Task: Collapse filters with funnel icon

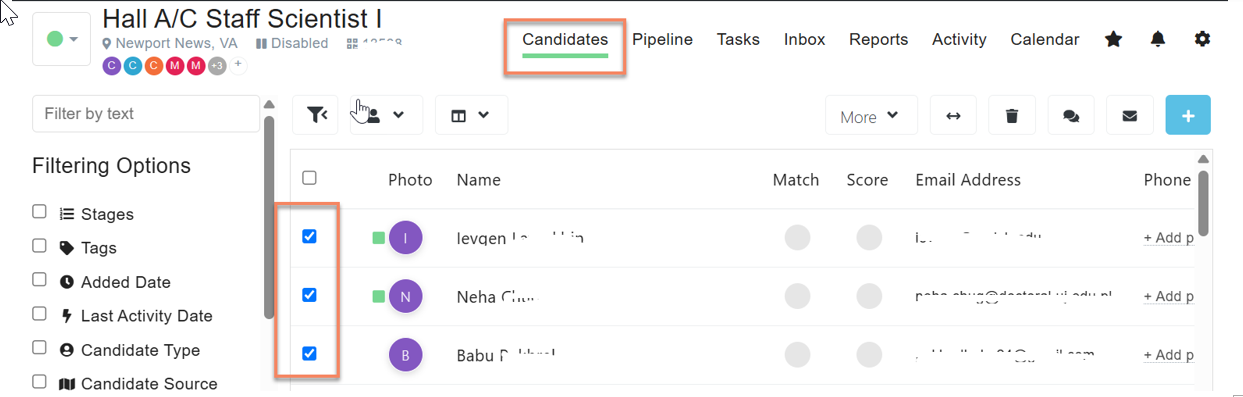Action: pos(316,115)
